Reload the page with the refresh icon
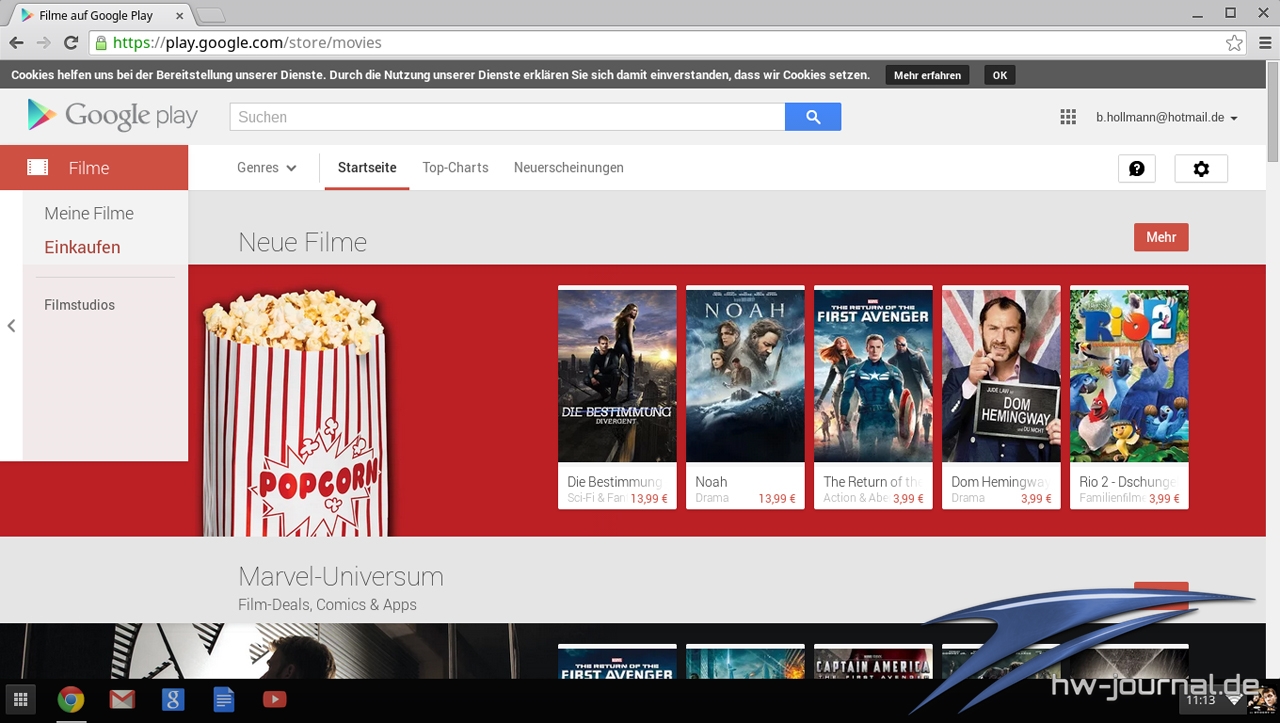The height and width of the screenshot is (723, 1280). pos(71,43)
